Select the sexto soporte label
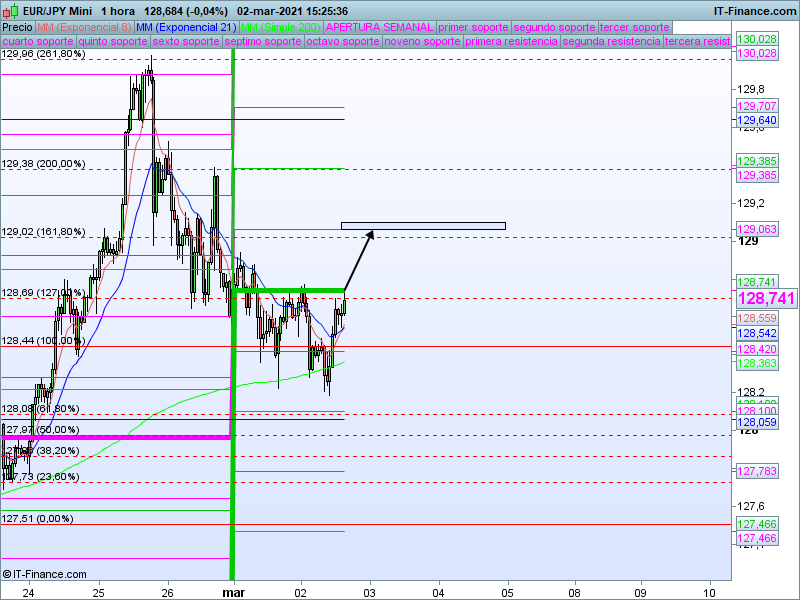 click(x=186, y=41)
